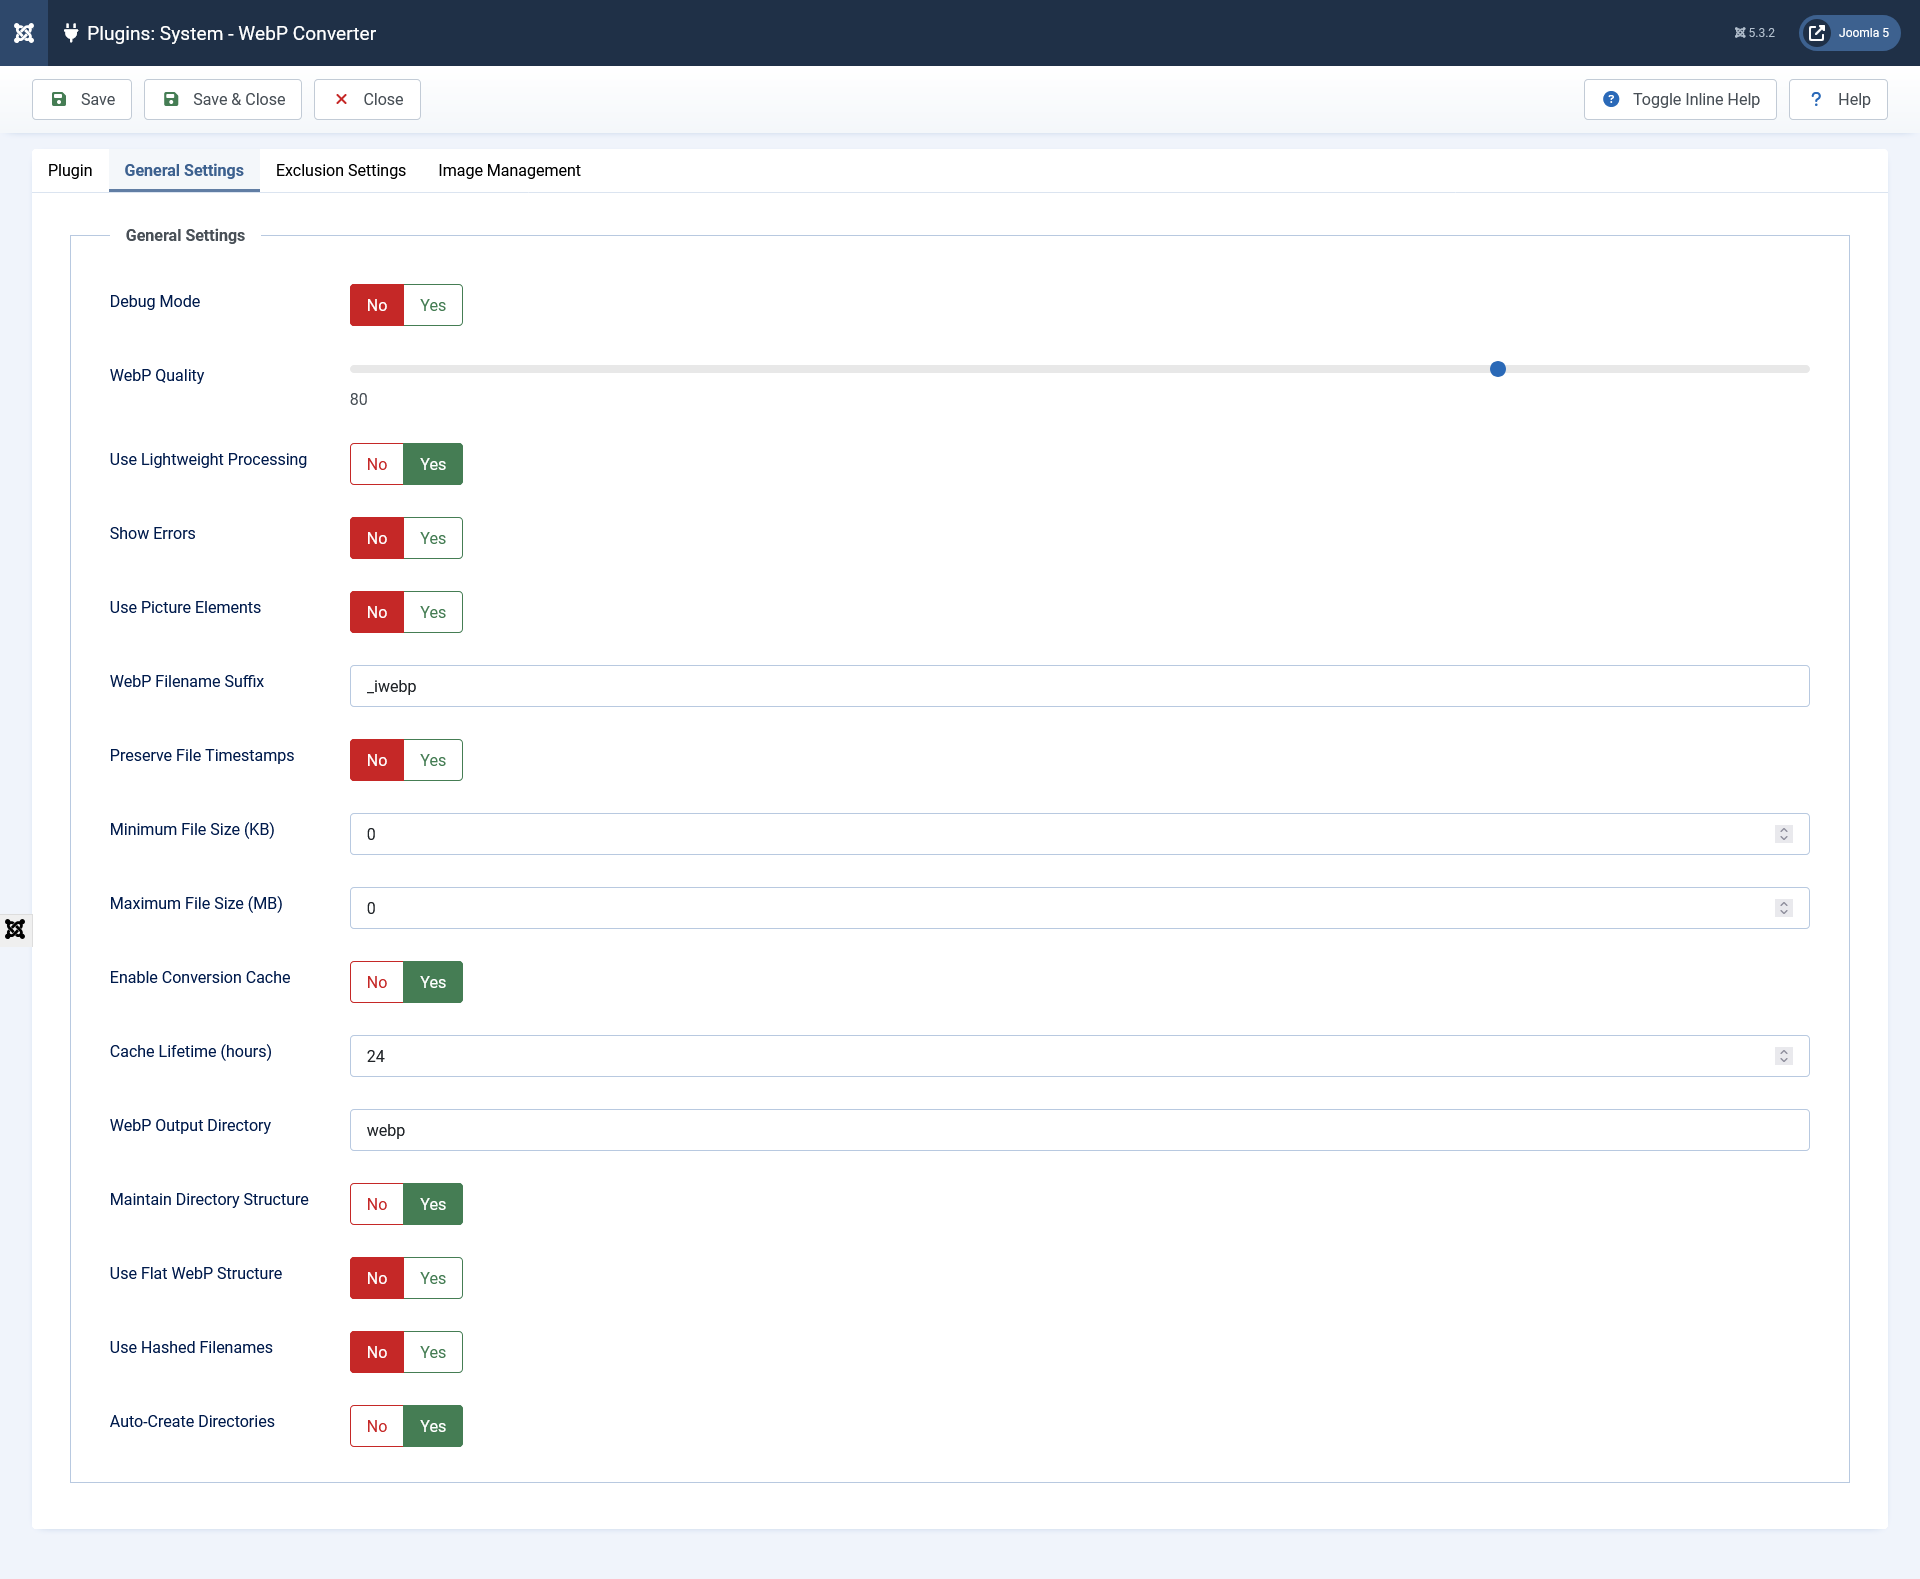Image resolution: width=1920 pixels, height=1579 pixels.
Task: Click the WebP Quality slider handle
Action: [x=1498, y=369]
